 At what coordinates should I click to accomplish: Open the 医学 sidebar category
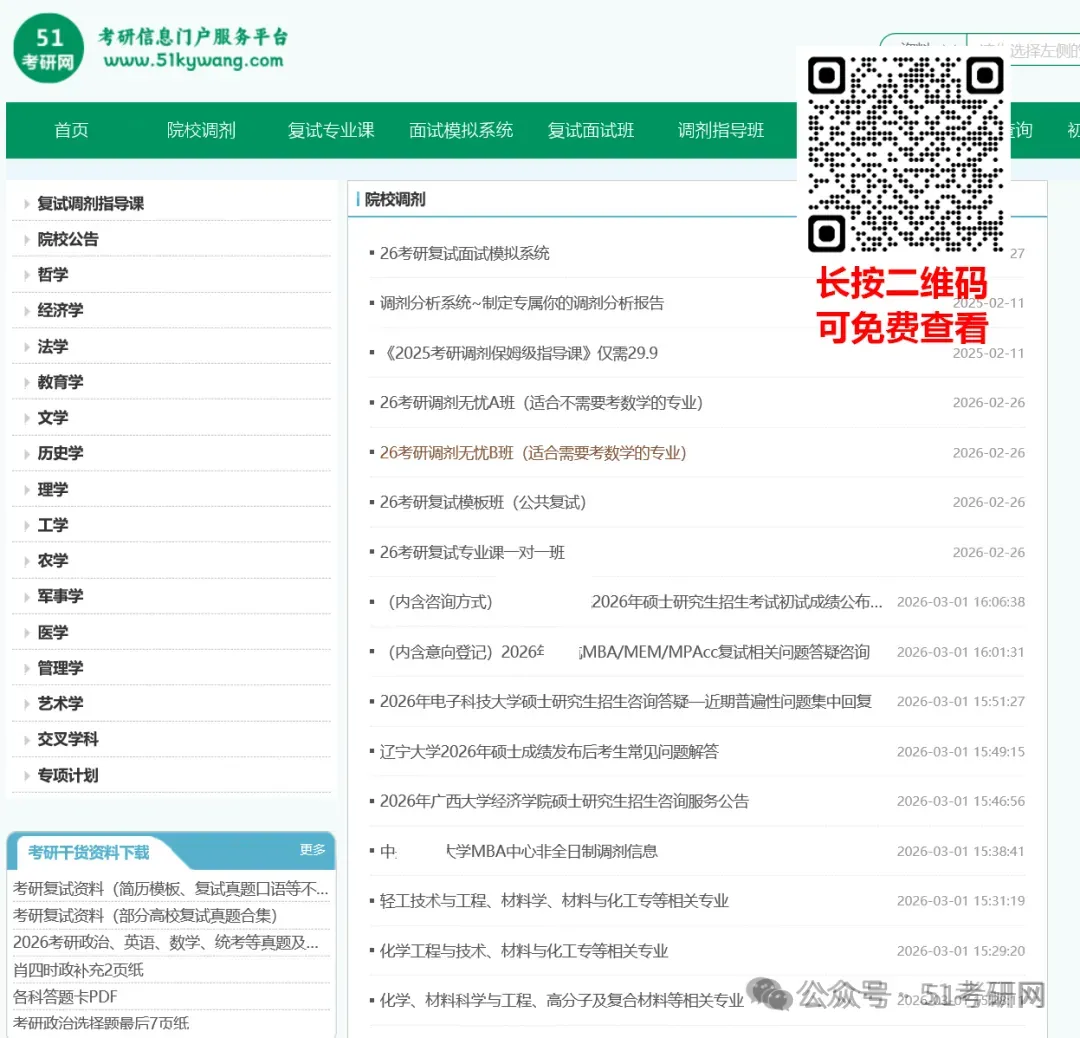[52, 632]
